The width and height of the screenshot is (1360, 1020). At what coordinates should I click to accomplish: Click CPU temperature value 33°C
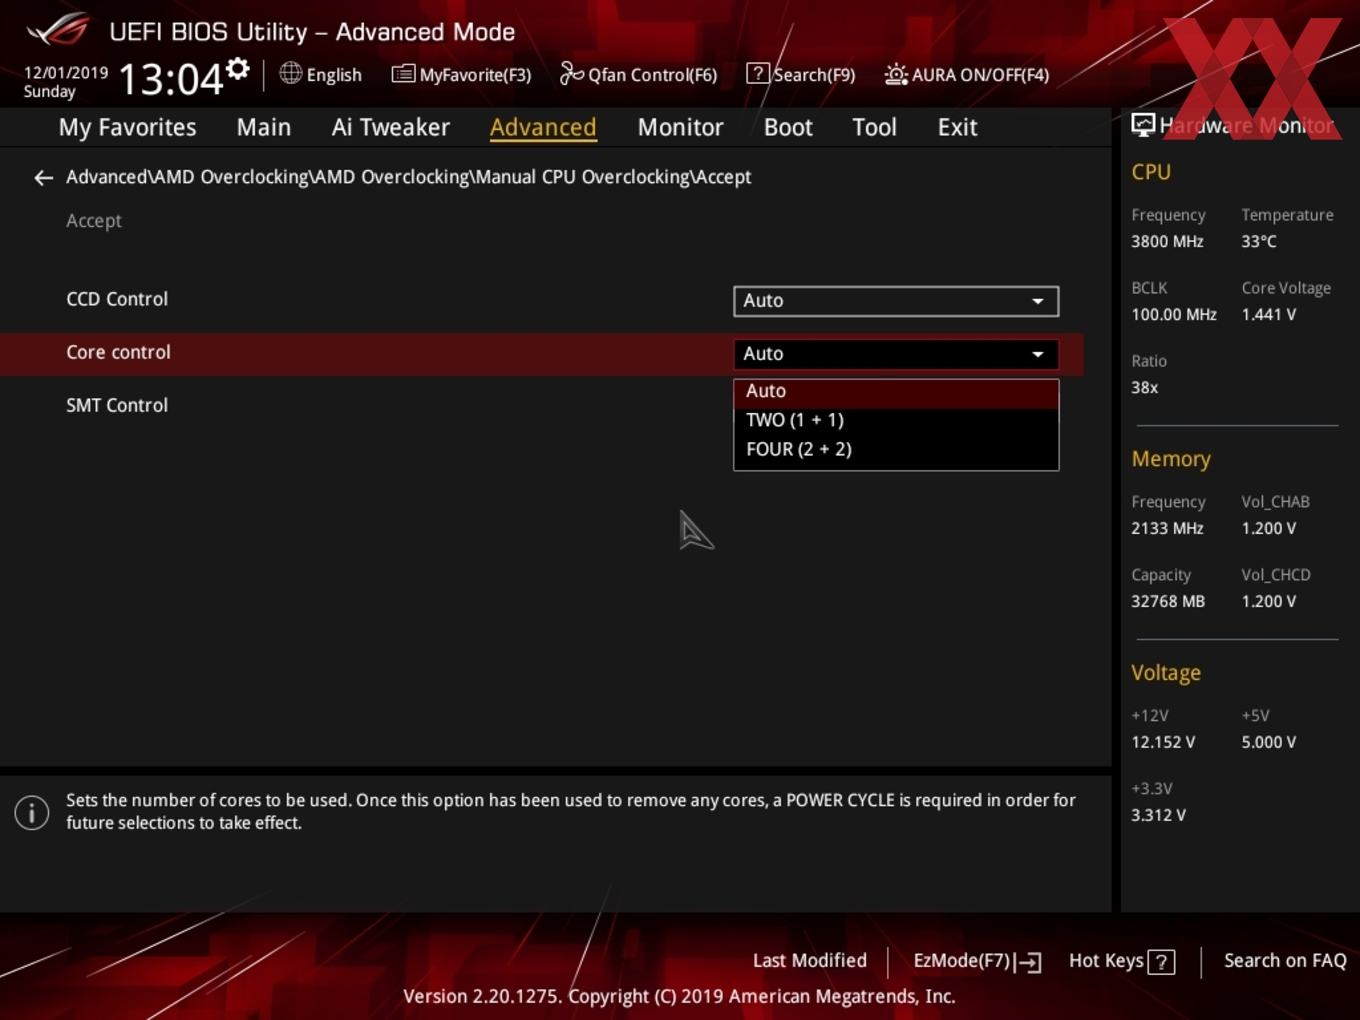(x=1259, y=241)
